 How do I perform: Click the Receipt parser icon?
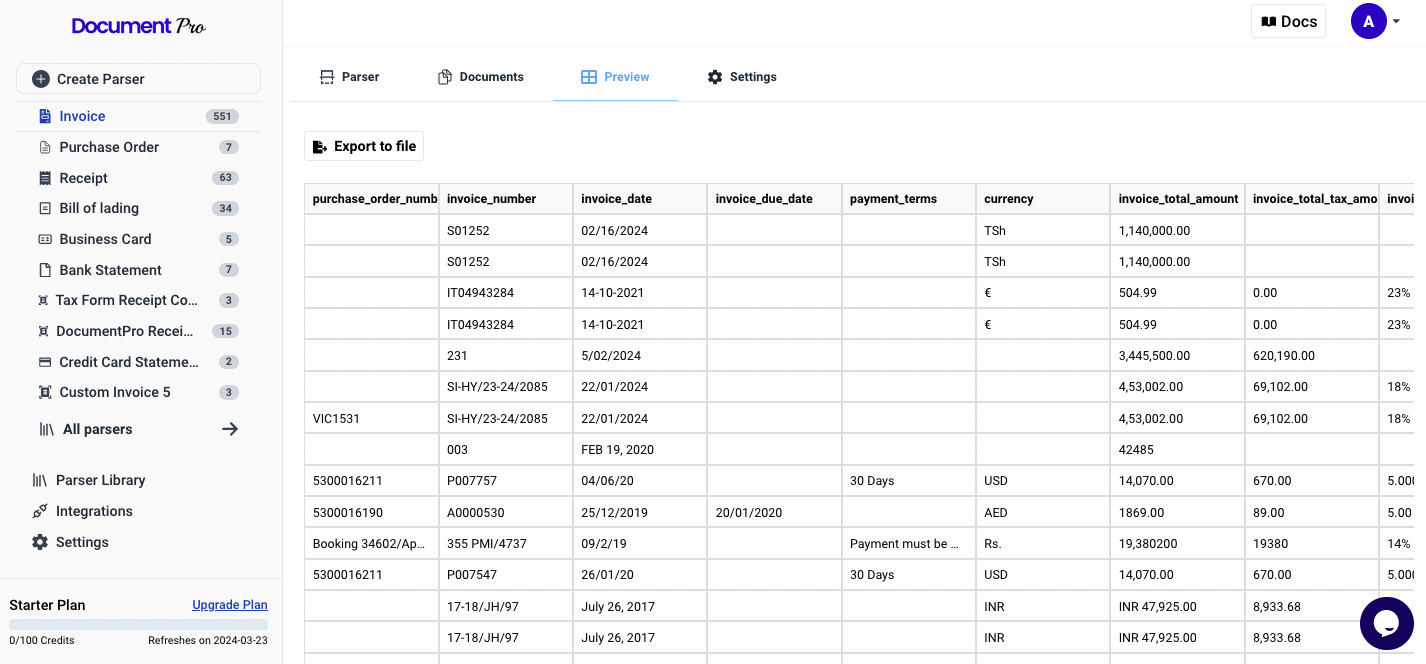(45, 178)
